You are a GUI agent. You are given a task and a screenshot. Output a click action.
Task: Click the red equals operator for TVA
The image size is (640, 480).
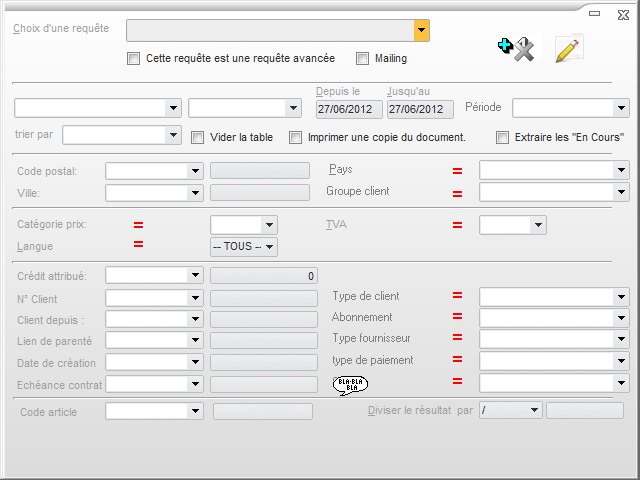pos(457,226)
